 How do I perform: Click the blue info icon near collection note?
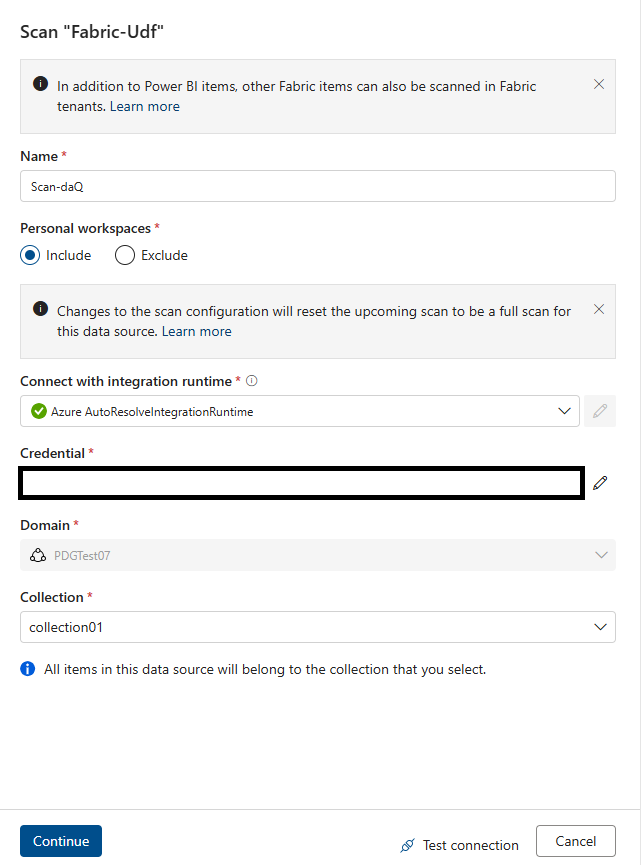(x=28, y=669)
